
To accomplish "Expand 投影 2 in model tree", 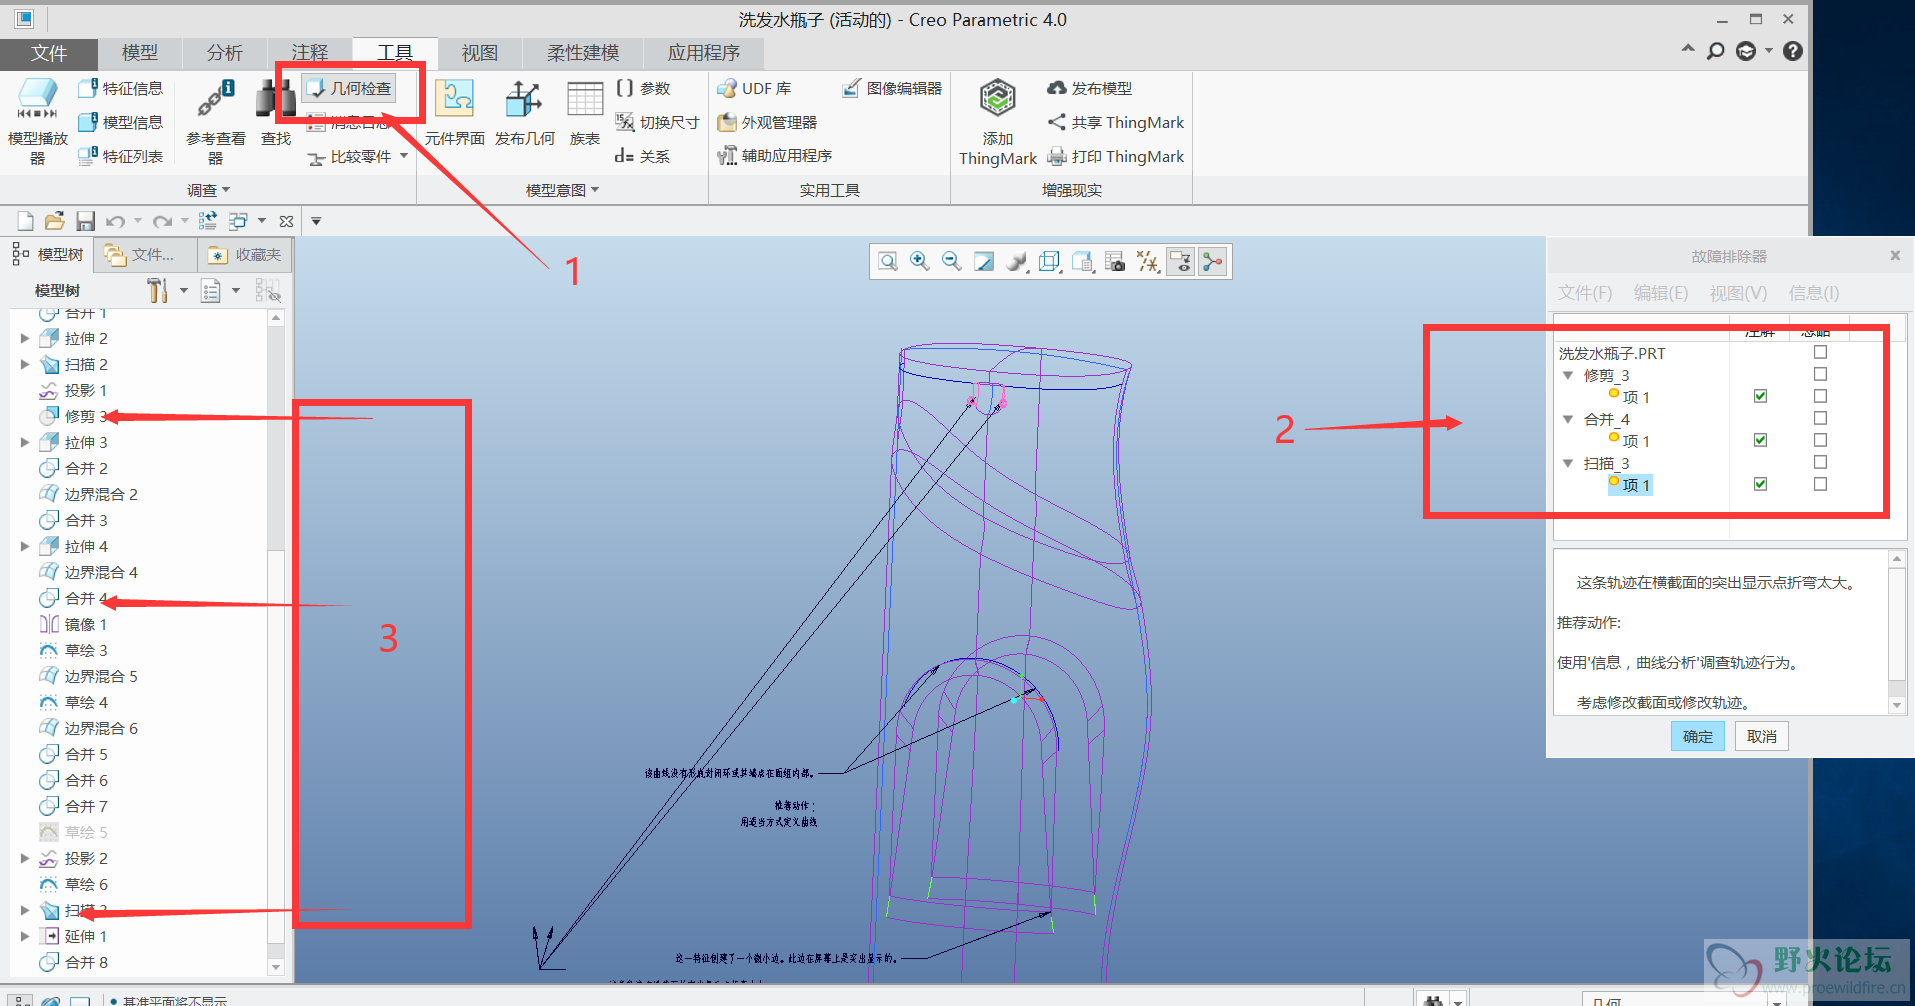I will coord(25,858).
